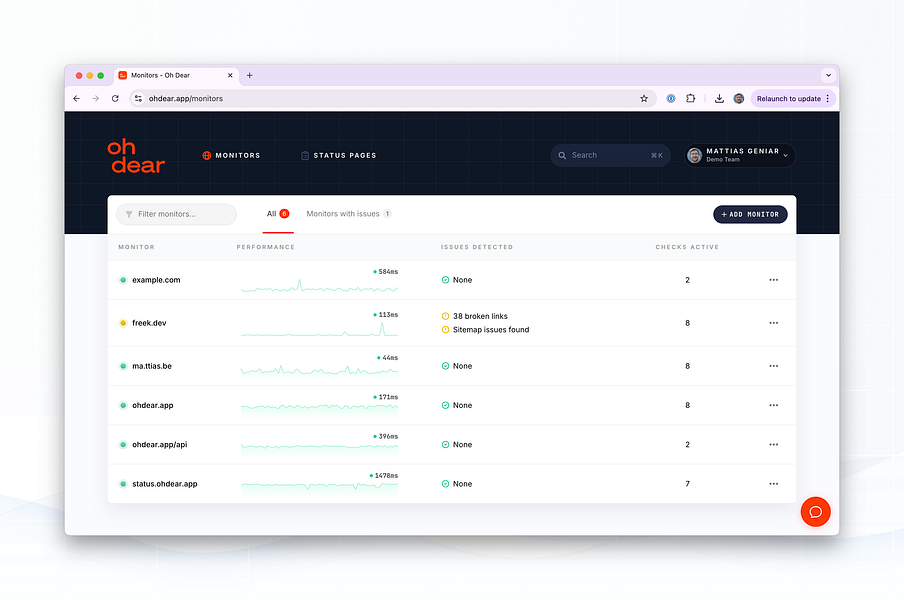Open the Chrome three-dot menu
The width and height of the screenshot is (904, 600).
[828, 99]
